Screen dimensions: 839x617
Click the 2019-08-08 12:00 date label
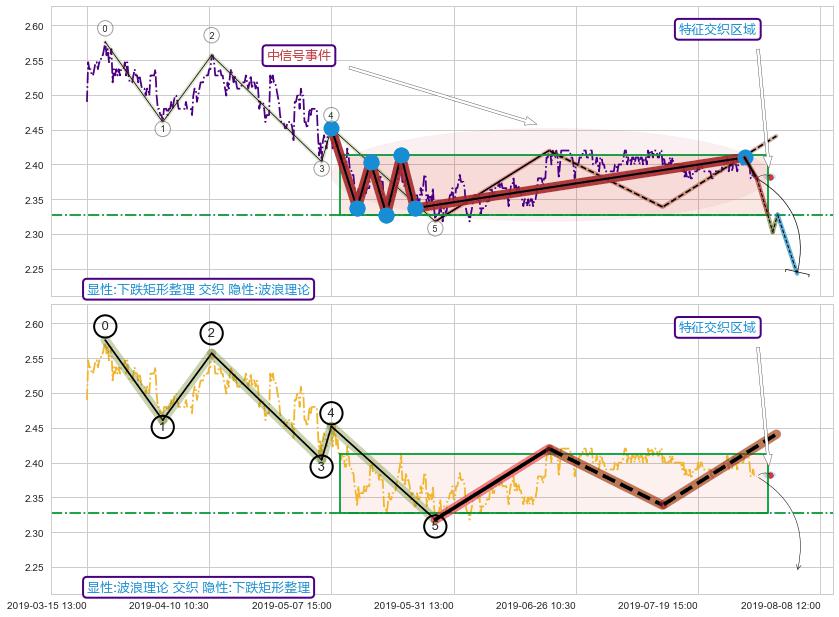click(780, 605)
